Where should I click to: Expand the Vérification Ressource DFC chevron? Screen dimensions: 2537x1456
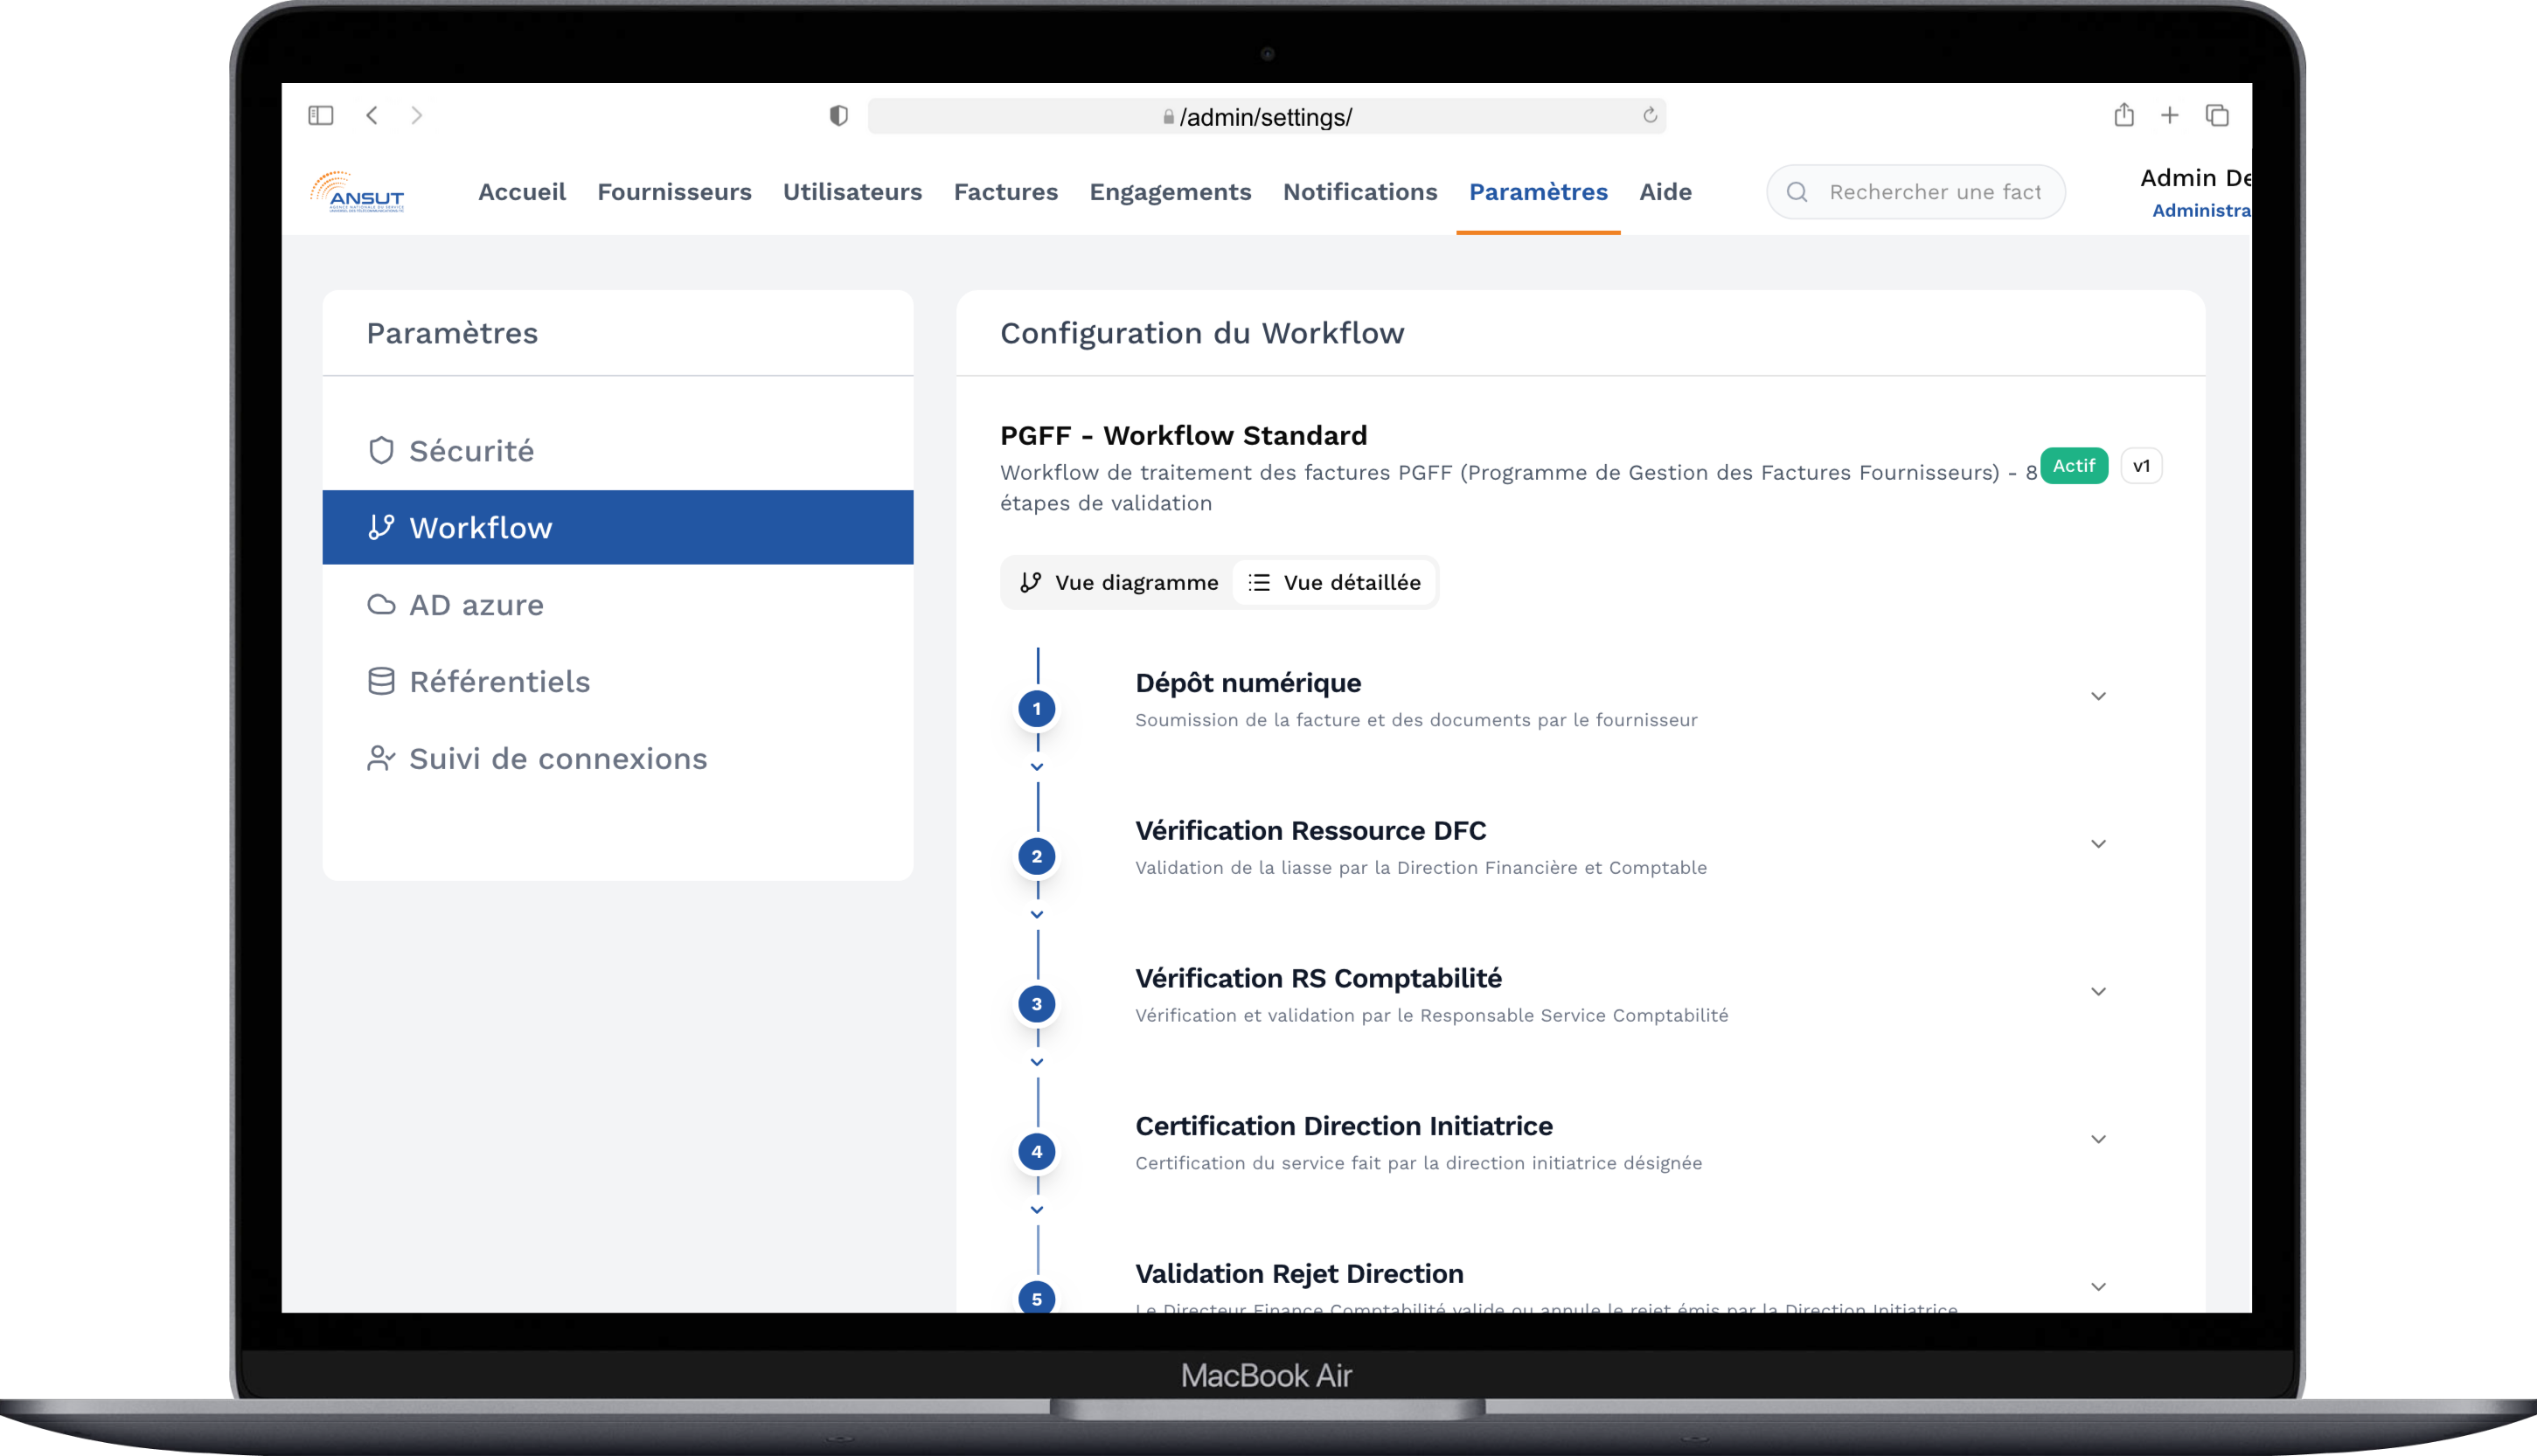coord(2098,845)
